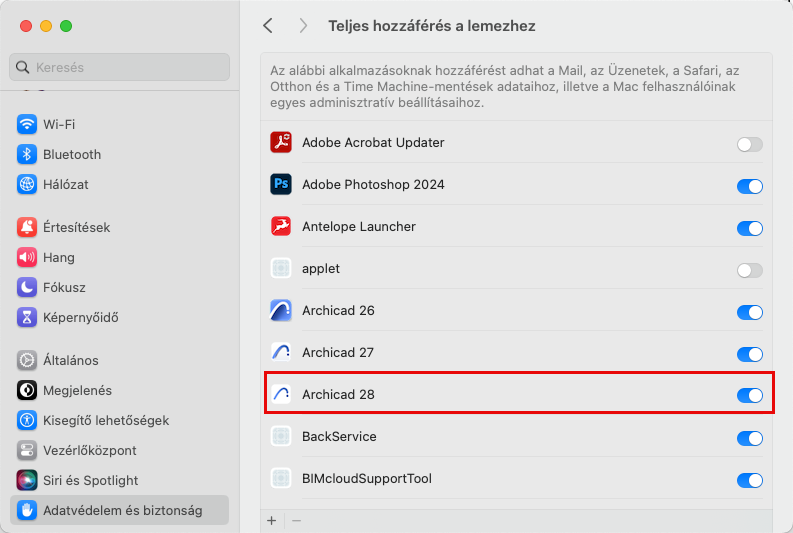The image size is (793, 533).
Task: Open the Kisegítő lehetőségek accessibility icon
Action: pos(27,420)
